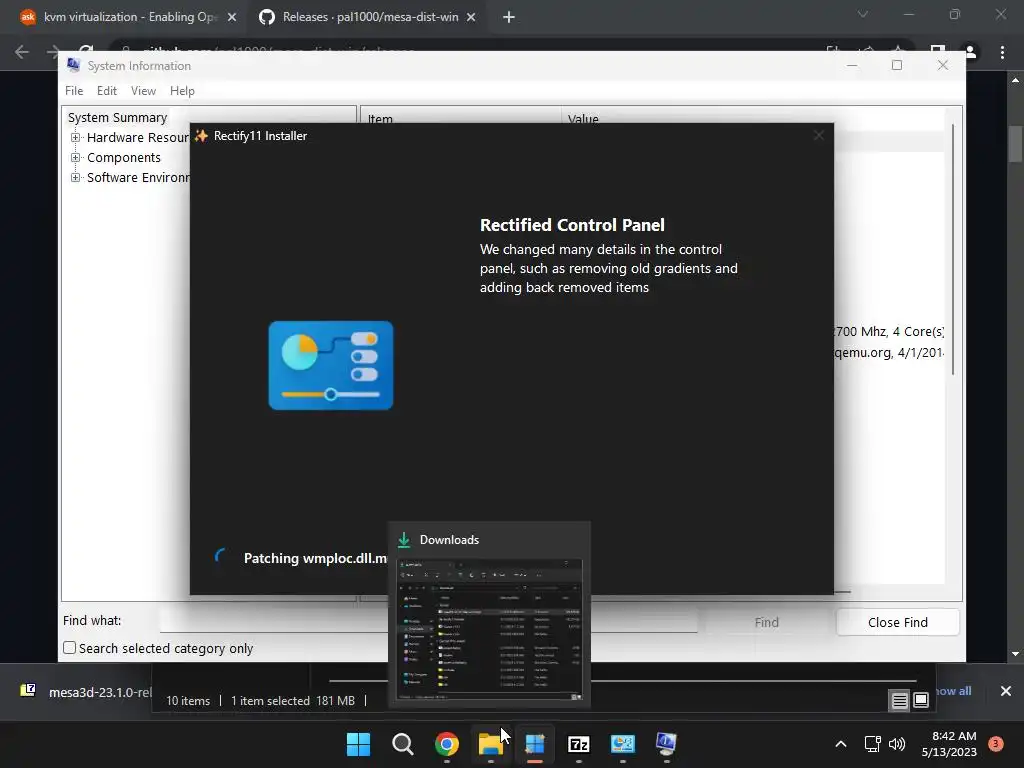
Task: Click the Rectify11 Installer title icon
Action: (x=201, y=136)
